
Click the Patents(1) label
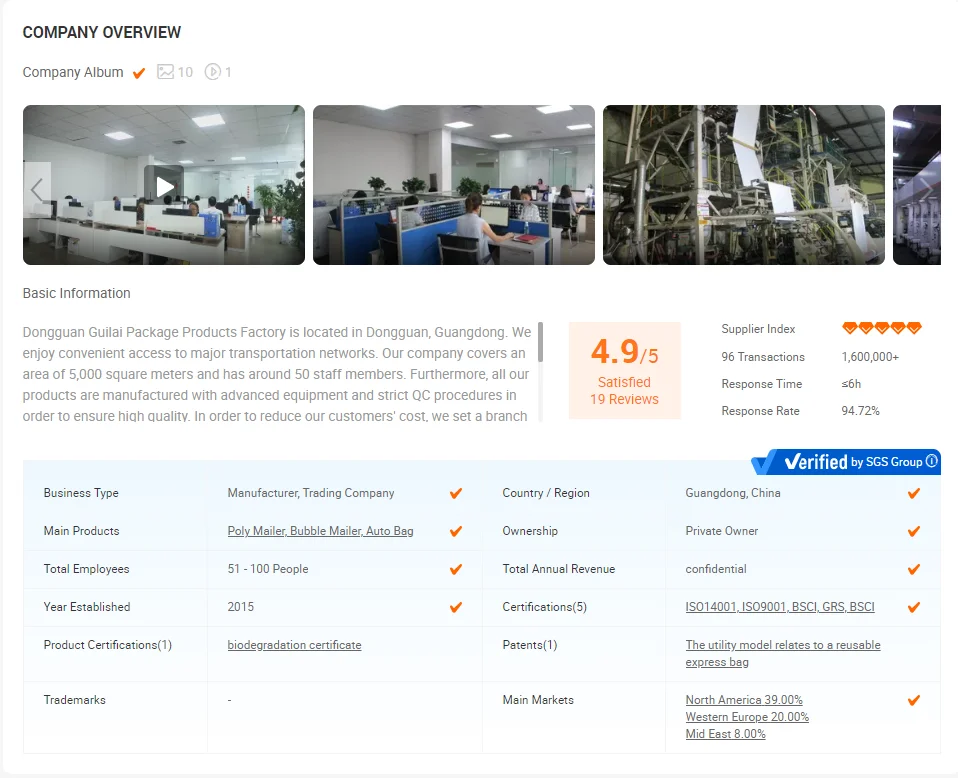[530, 645]
